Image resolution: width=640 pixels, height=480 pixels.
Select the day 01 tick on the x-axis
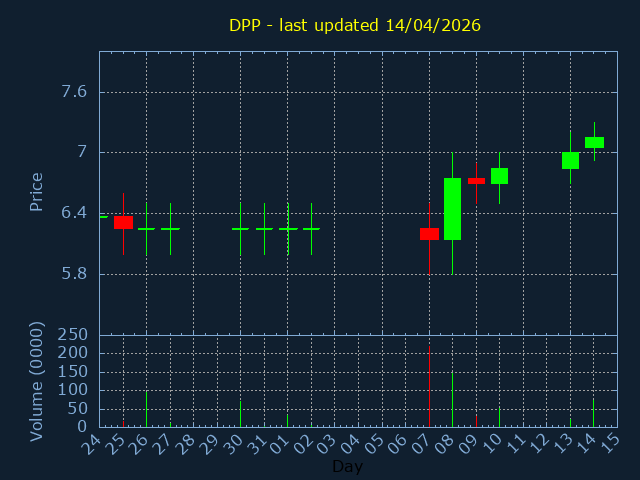pyautogui.click(x=282, y=442)
